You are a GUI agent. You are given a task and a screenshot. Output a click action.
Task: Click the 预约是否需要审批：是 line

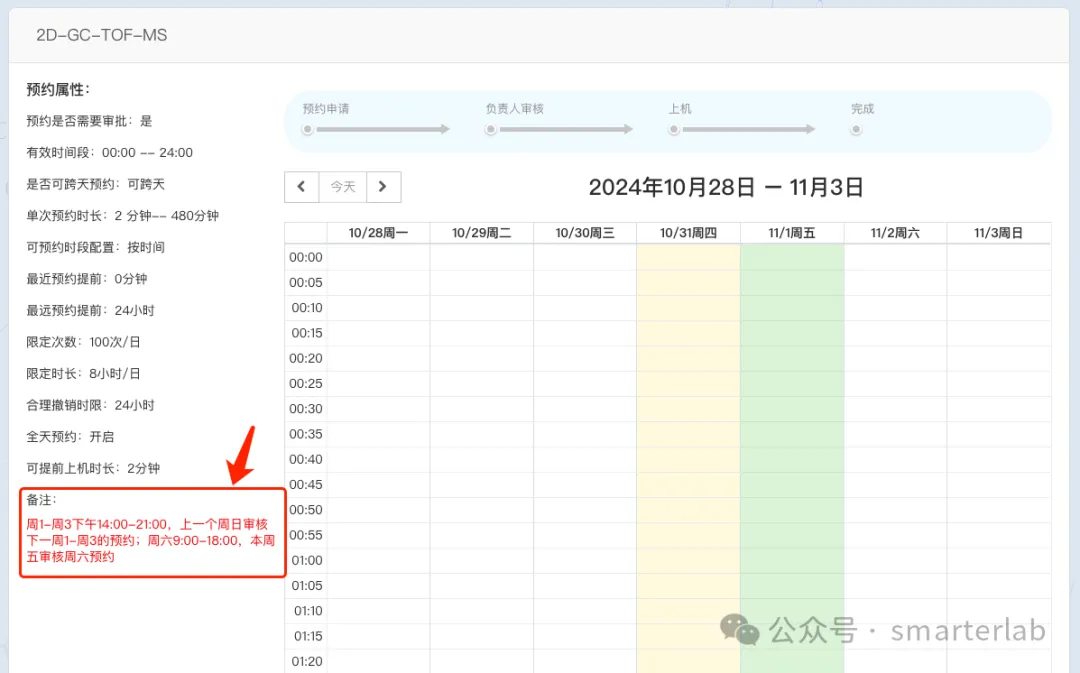(90, 121)
